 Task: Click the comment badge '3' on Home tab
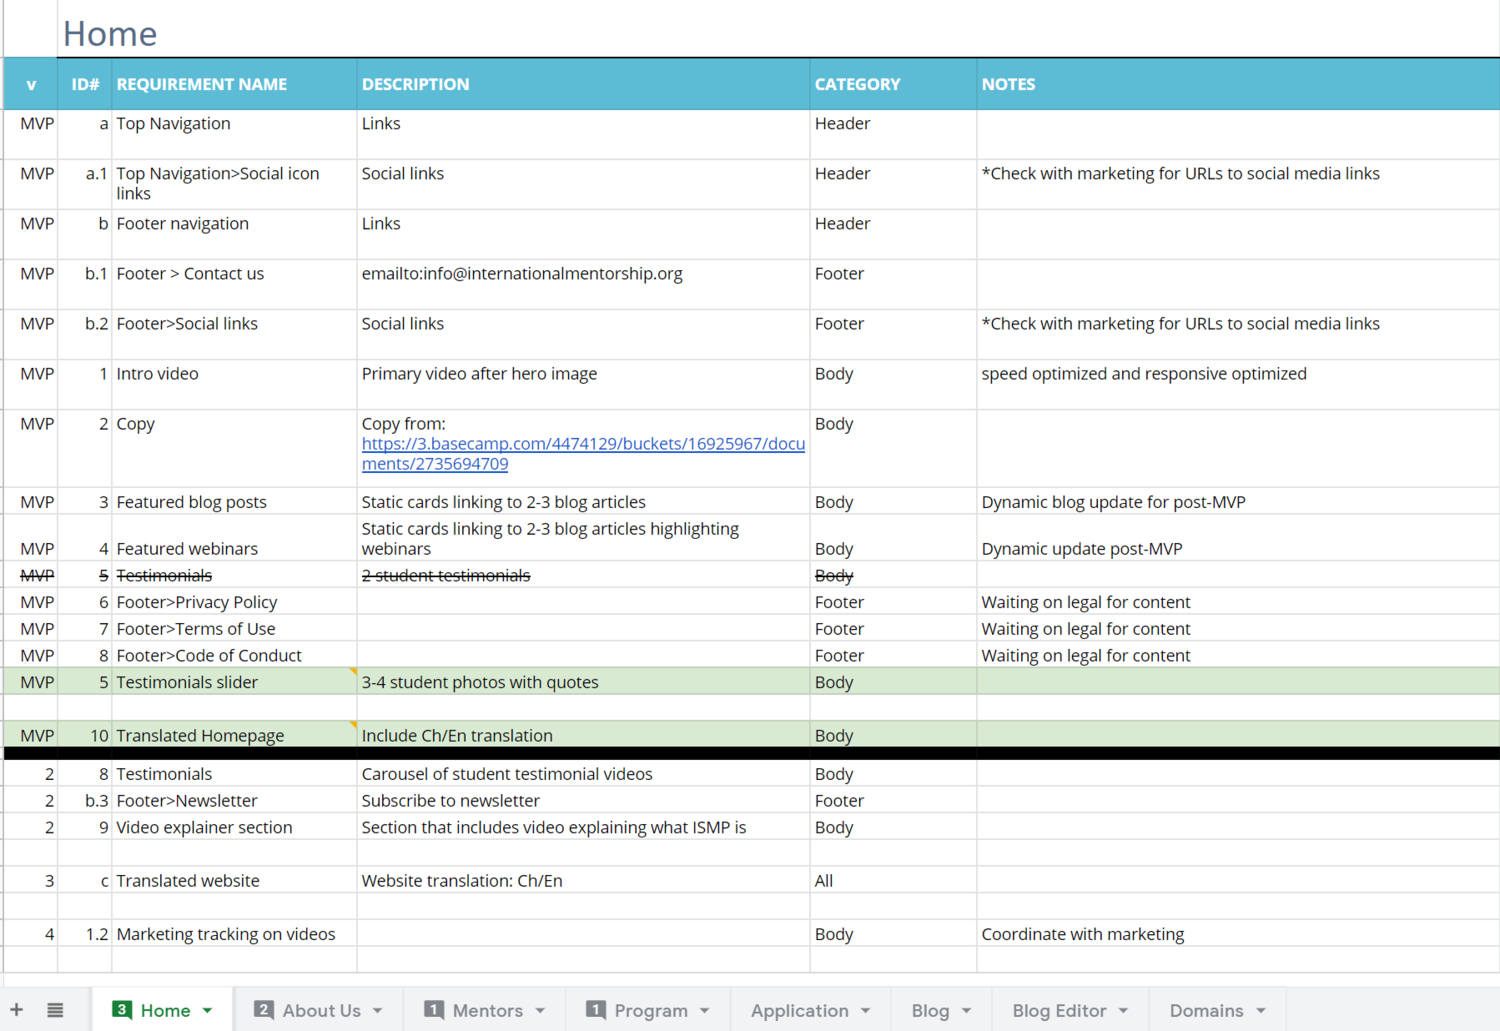click(x=122, y=1010)
